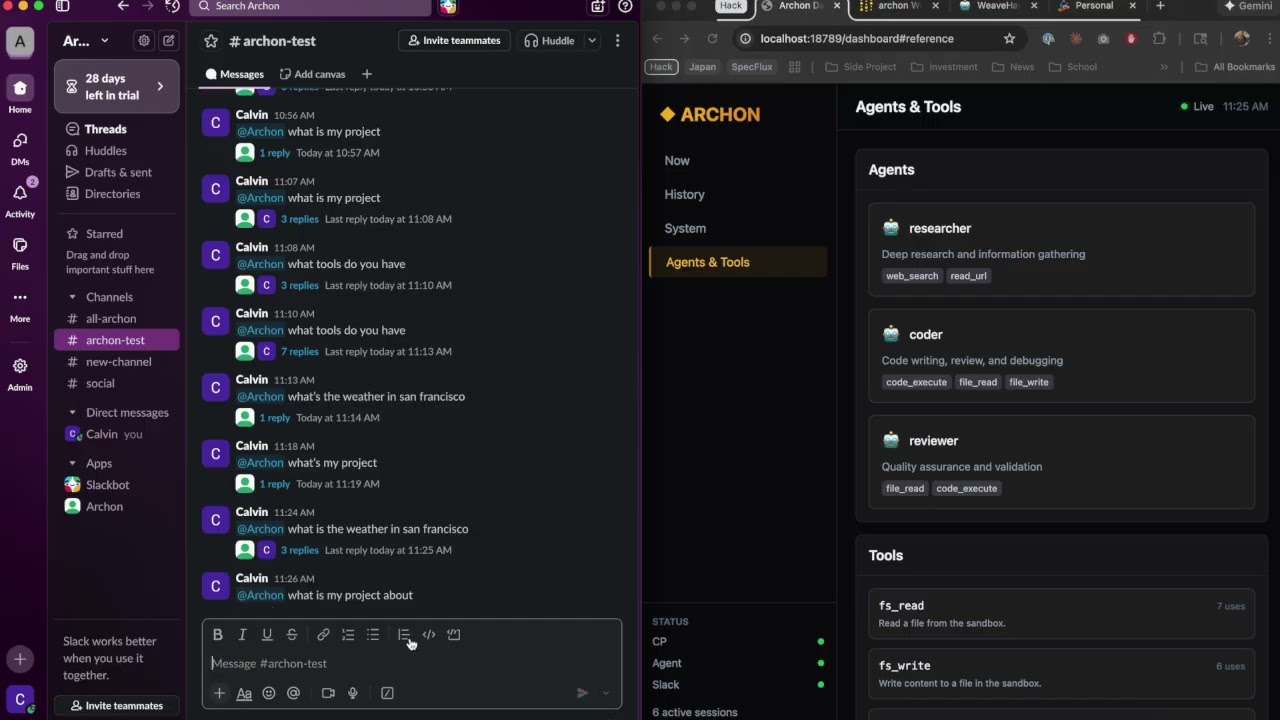Record a video clip in composer
Viewport: 1280px width, 720px height.
click(328, 693)
